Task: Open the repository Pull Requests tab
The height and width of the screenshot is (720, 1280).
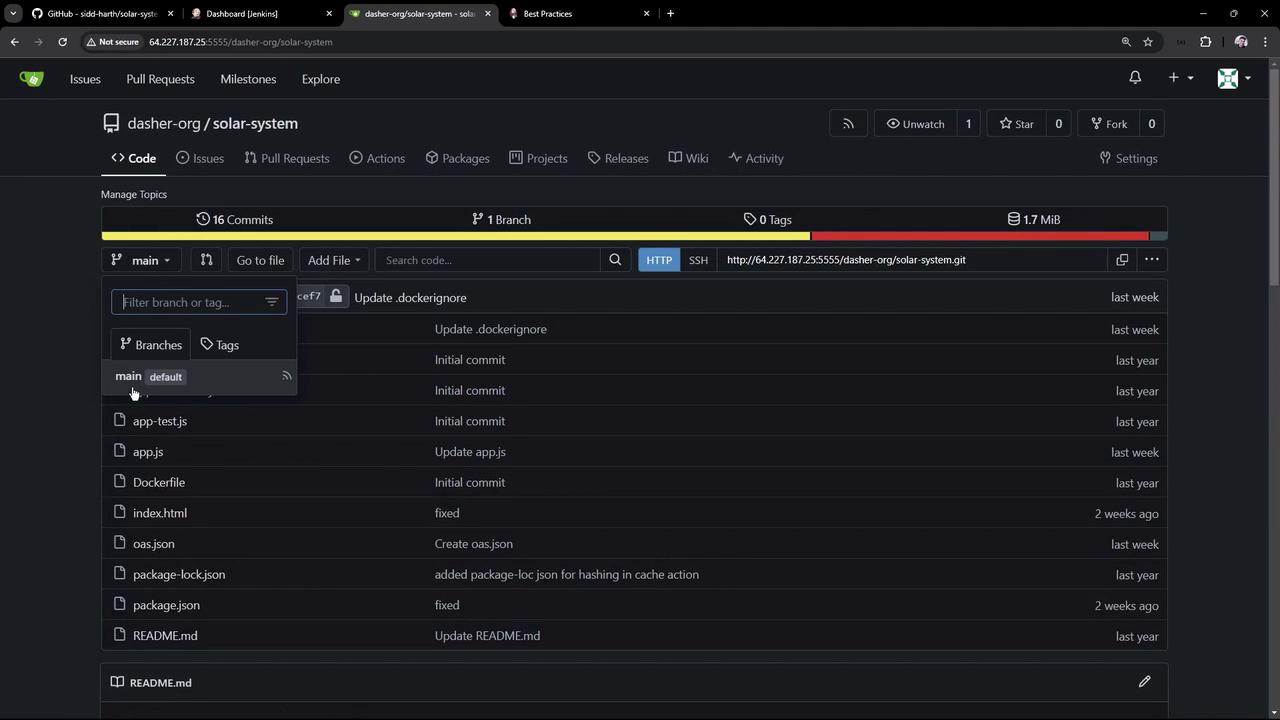Action: [287, 158]
